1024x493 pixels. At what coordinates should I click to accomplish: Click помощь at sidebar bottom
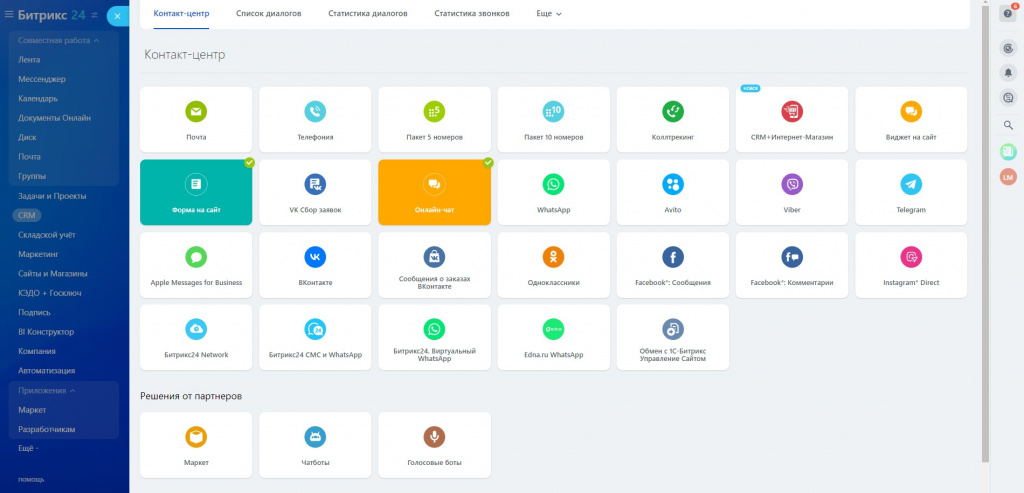click(x=31, y=479)
